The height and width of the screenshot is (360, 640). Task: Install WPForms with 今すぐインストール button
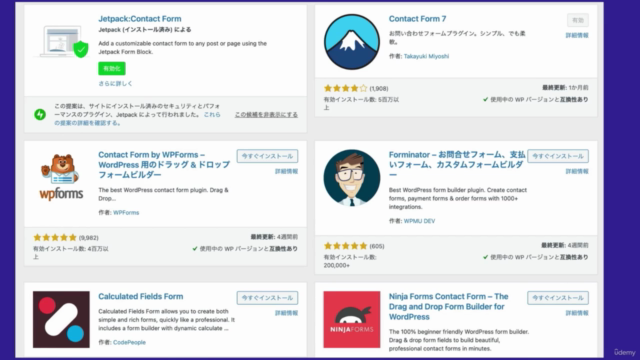(267, 156)
